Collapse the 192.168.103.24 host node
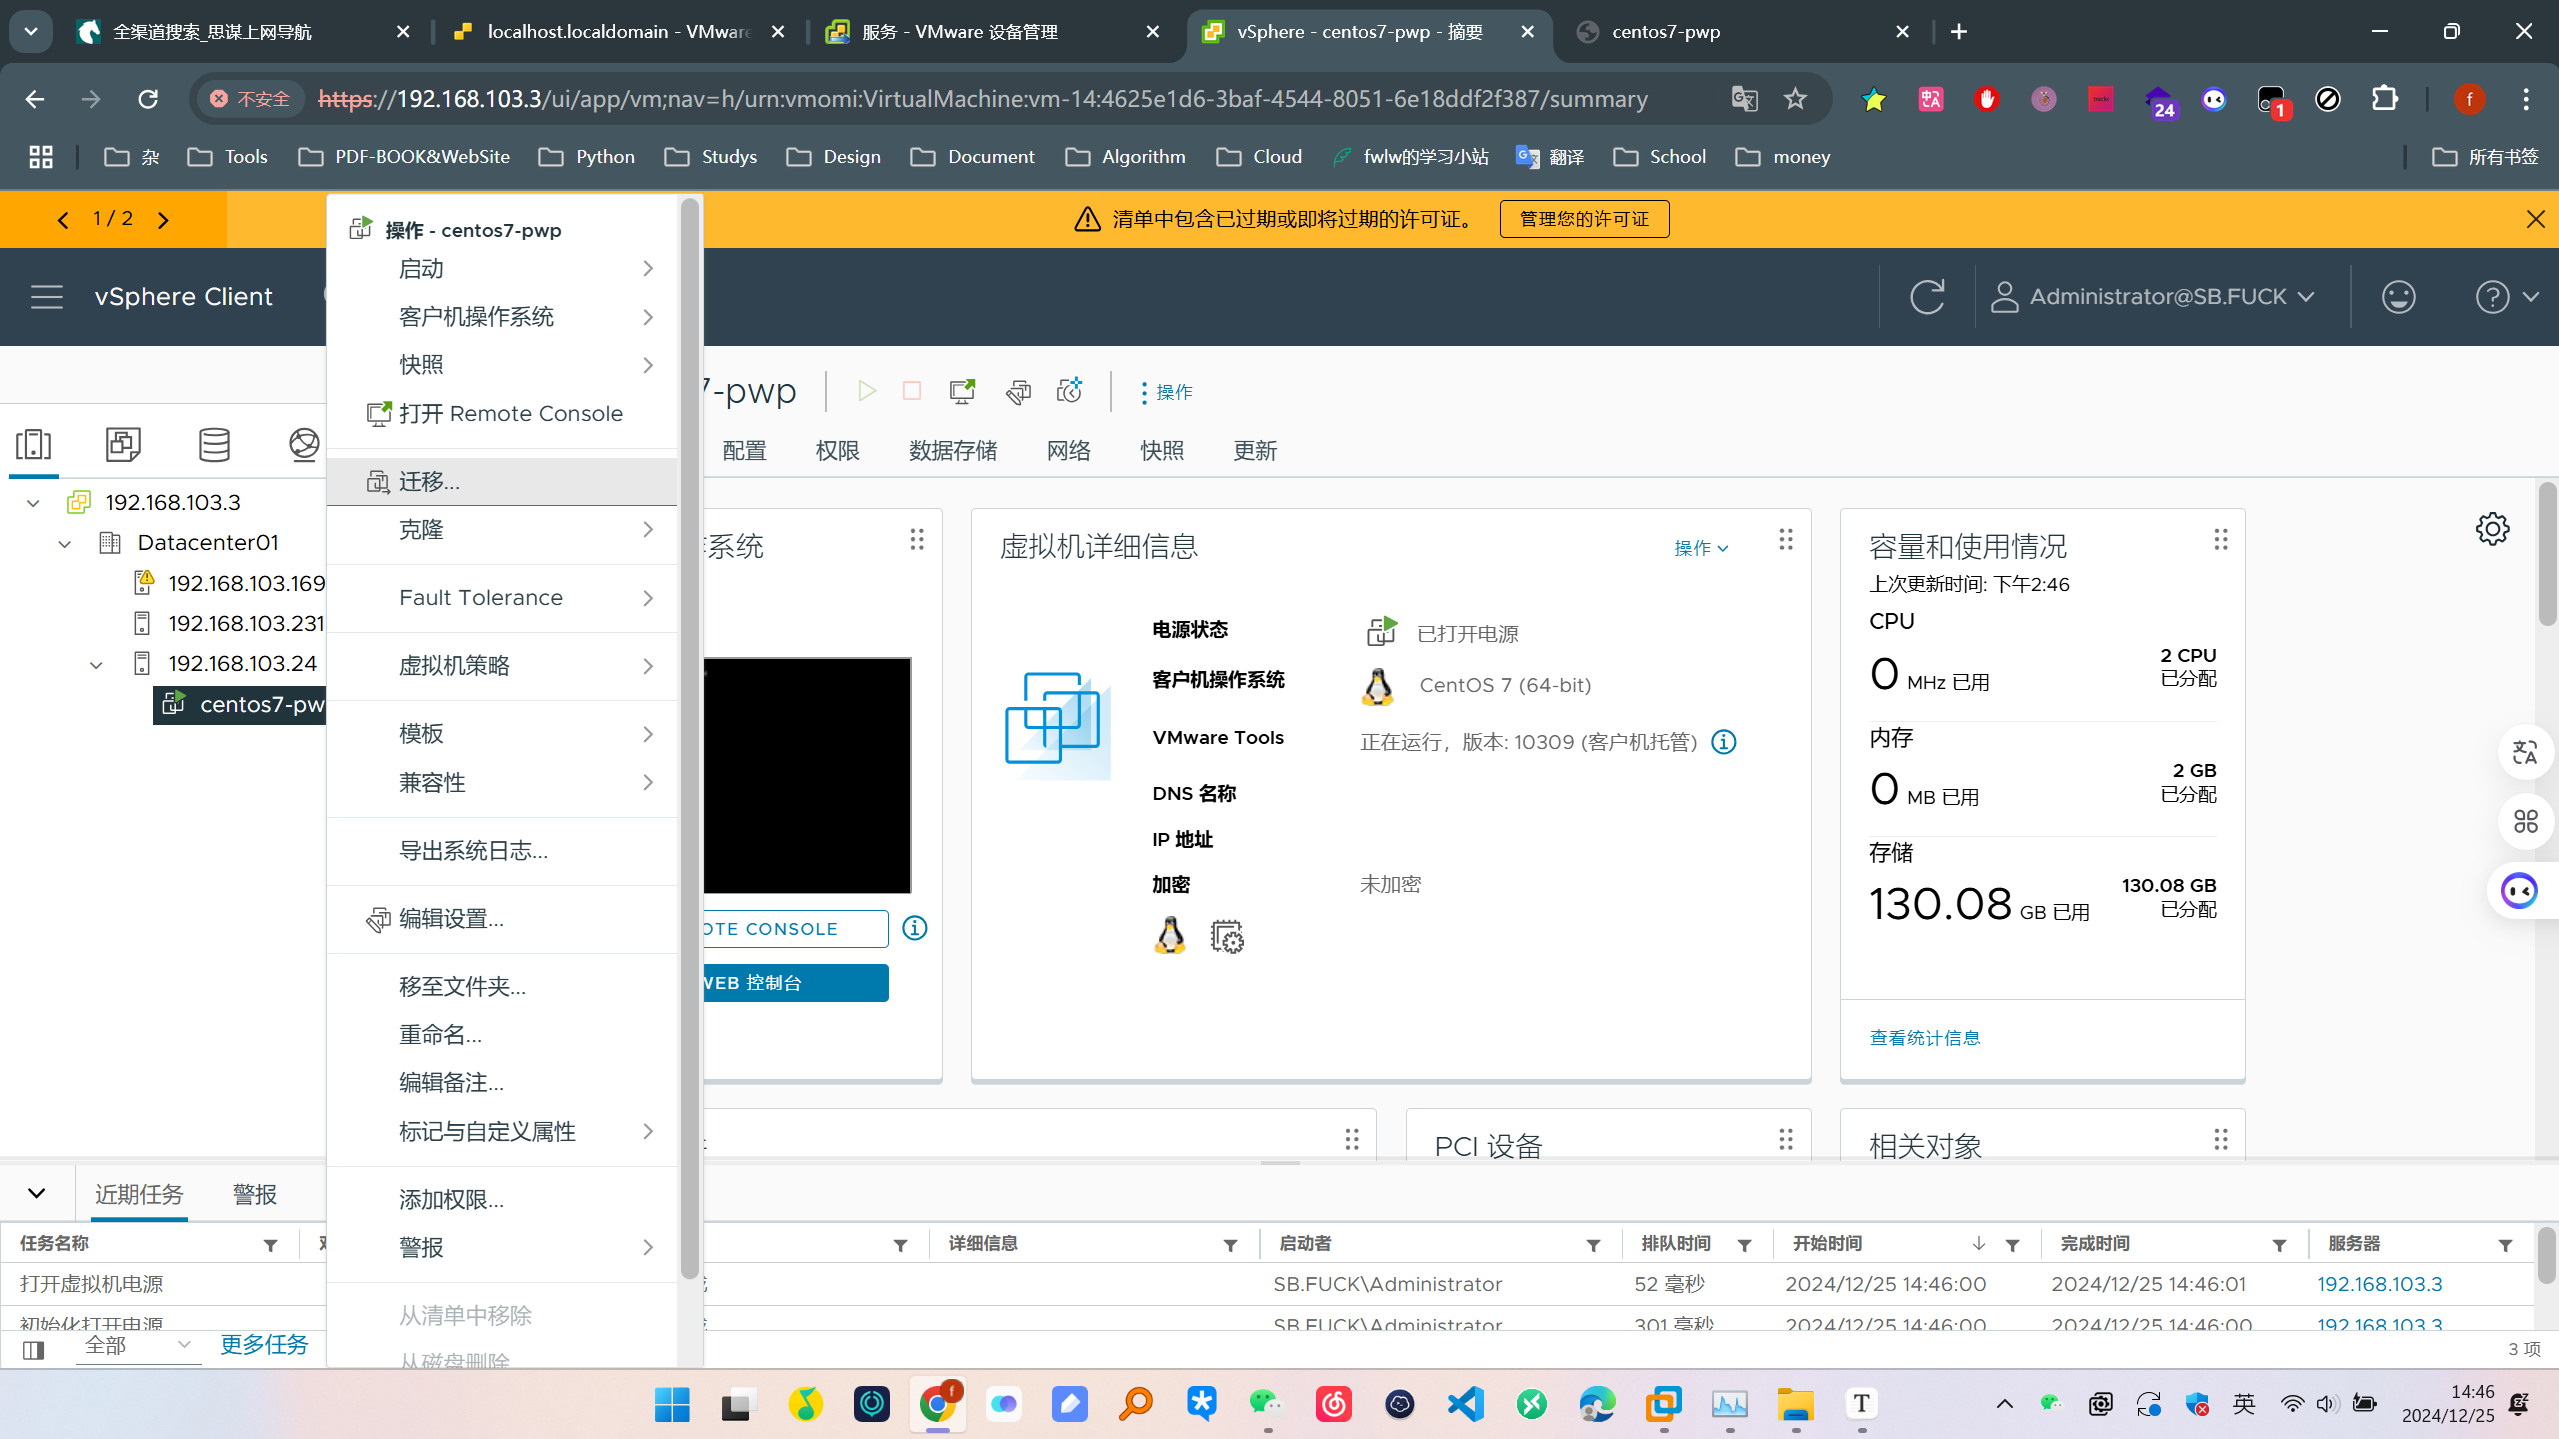2559x1439 pixels. coord(96,665)
